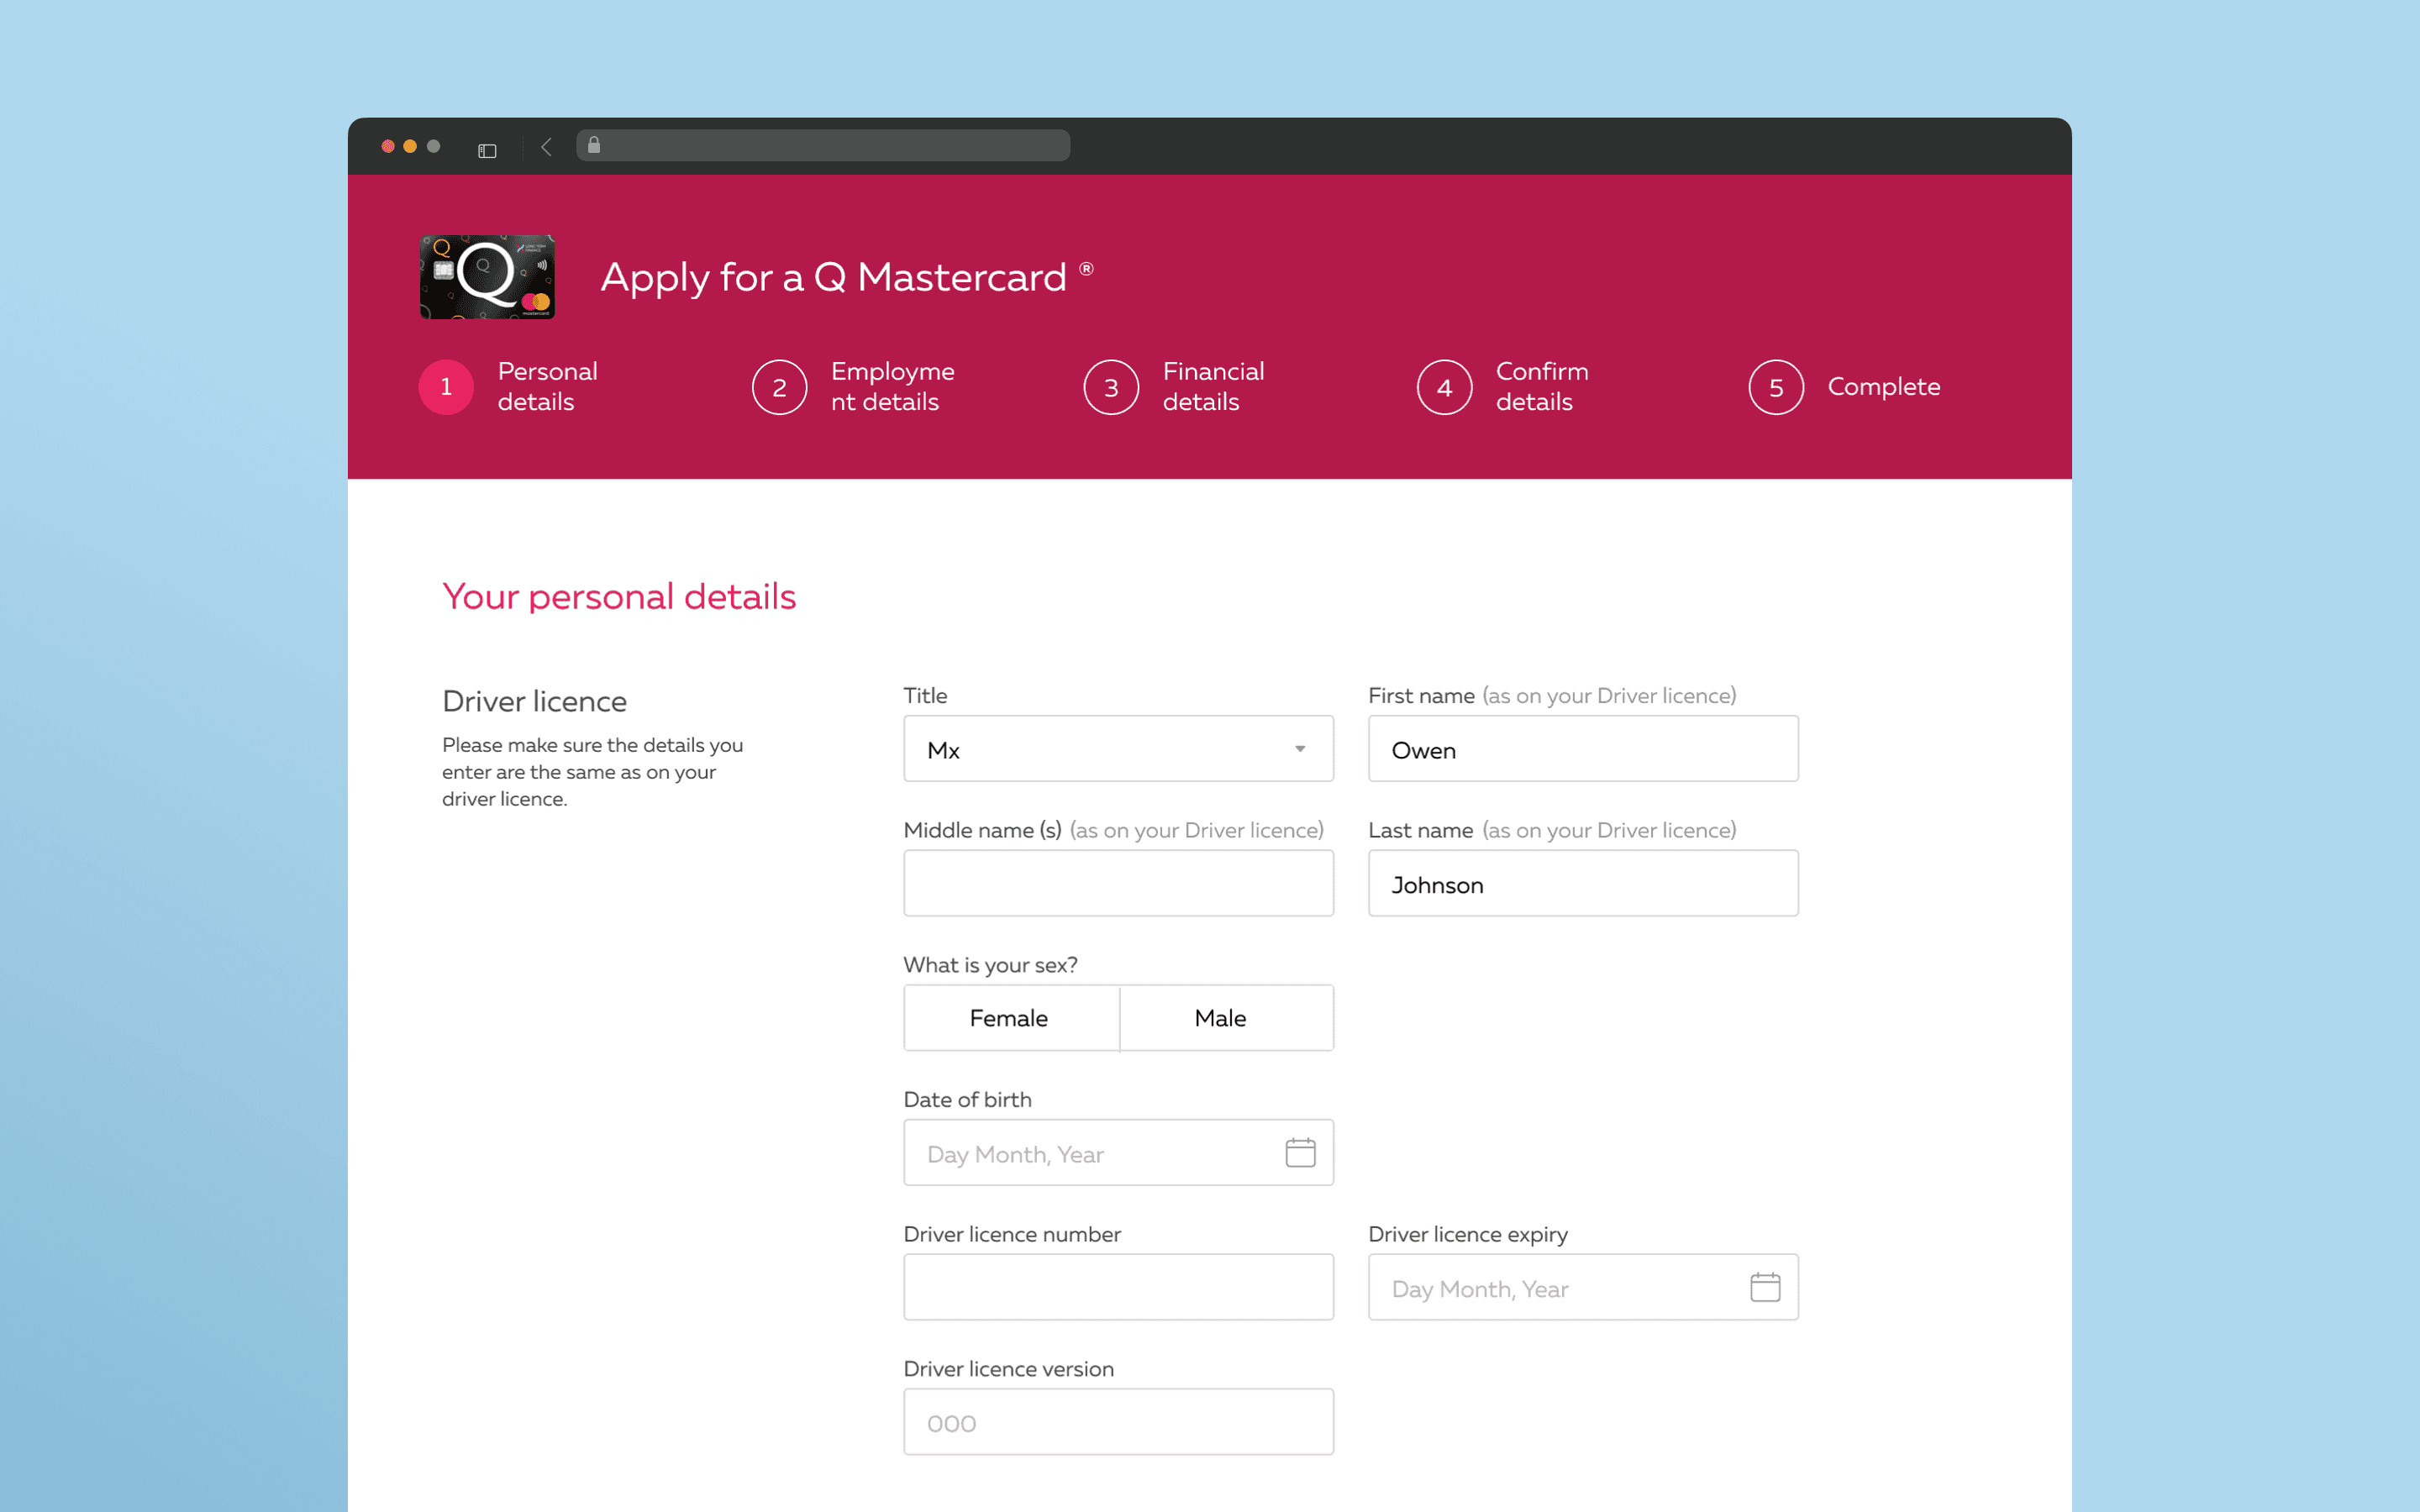Click the browser address bar
2420x1512 pixels.
[823, 145]
